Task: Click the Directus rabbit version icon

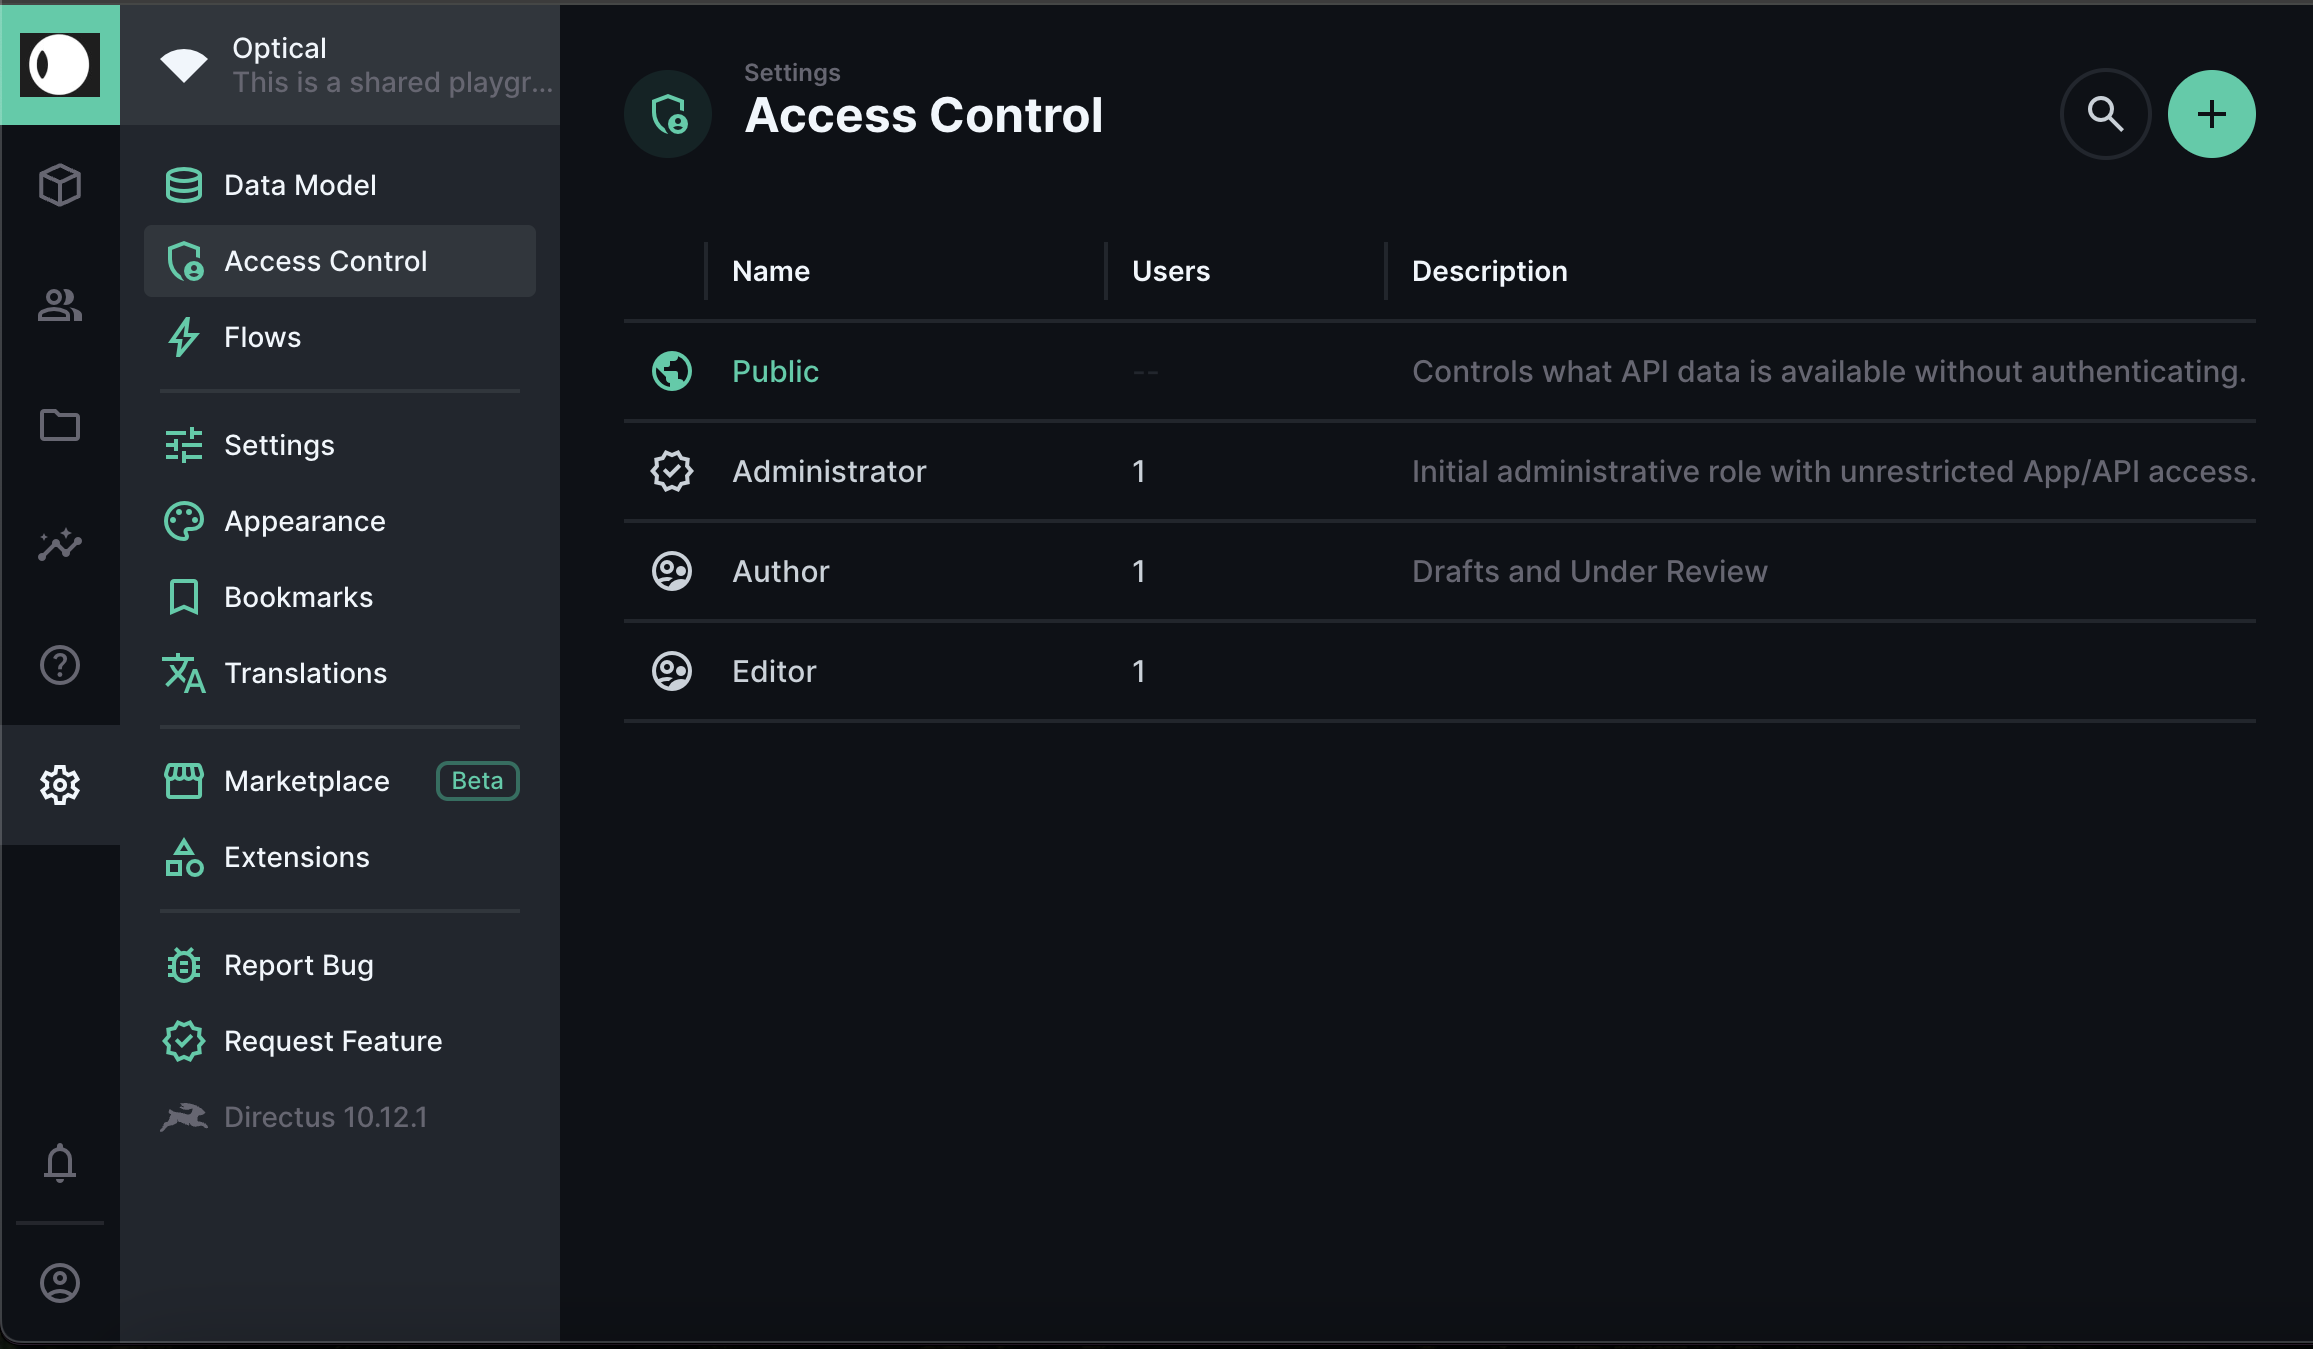Action: [x=184, y=1117]
